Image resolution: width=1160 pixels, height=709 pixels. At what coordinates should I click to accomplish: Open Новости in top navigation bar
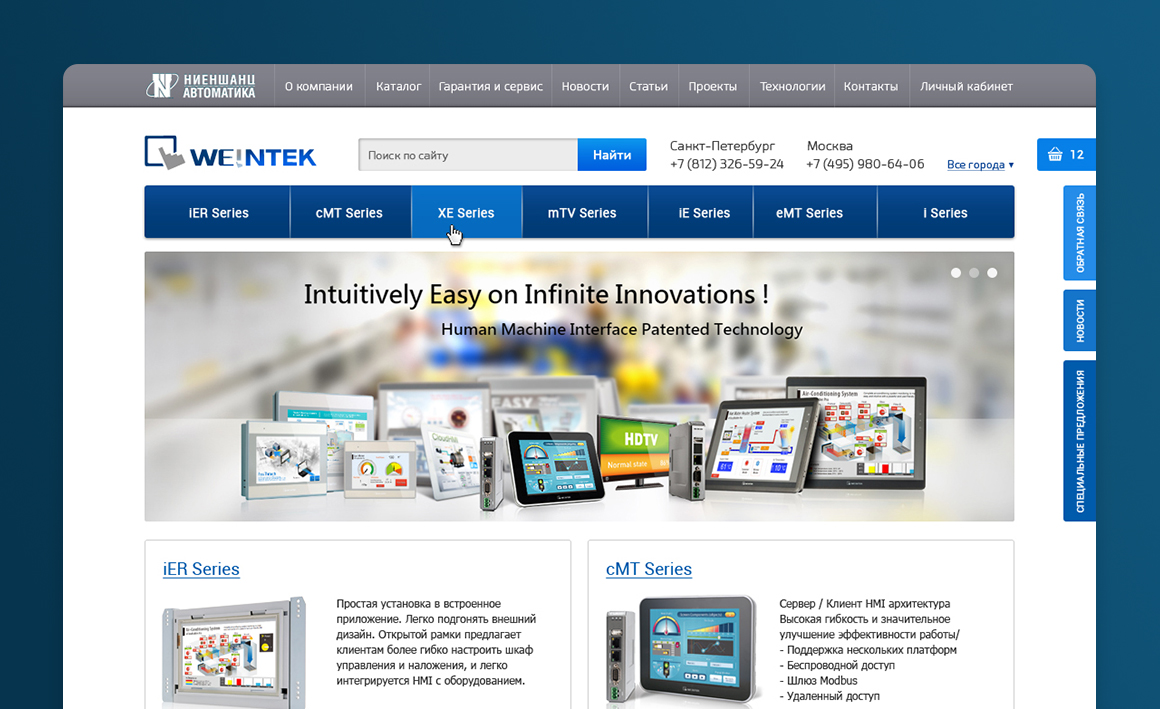(585, 87)
